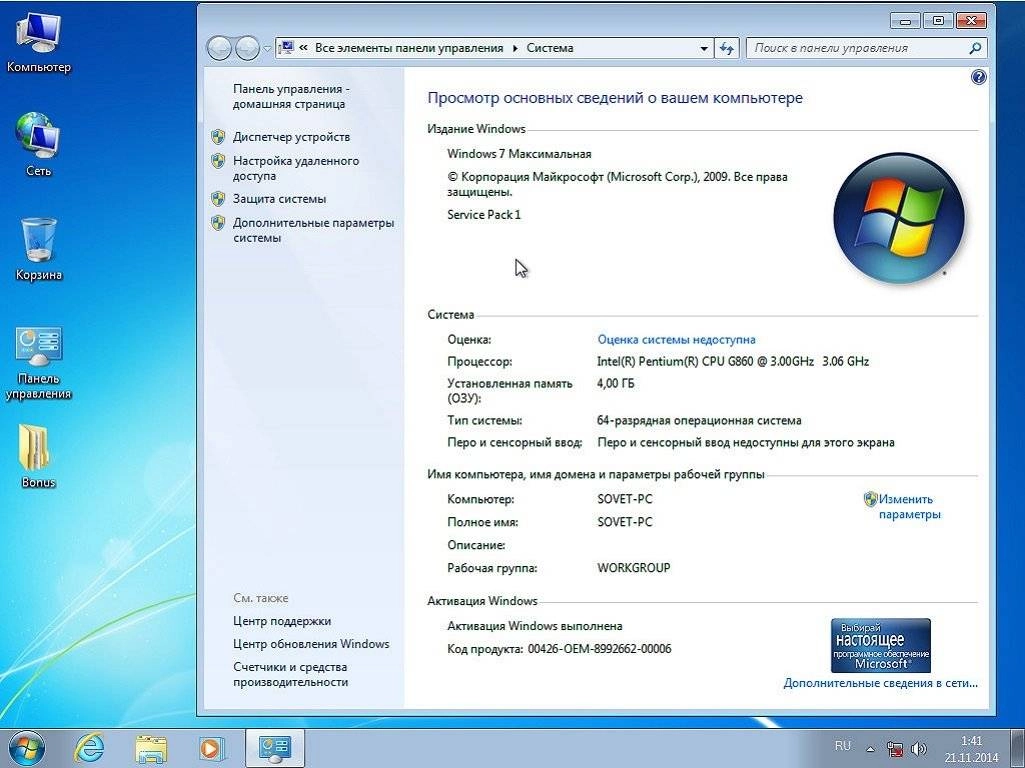Click Все элементы панели управления breadcrumb
This screenshot has height=768, width=1025.
pyautogui.click(x=409, y=48)
